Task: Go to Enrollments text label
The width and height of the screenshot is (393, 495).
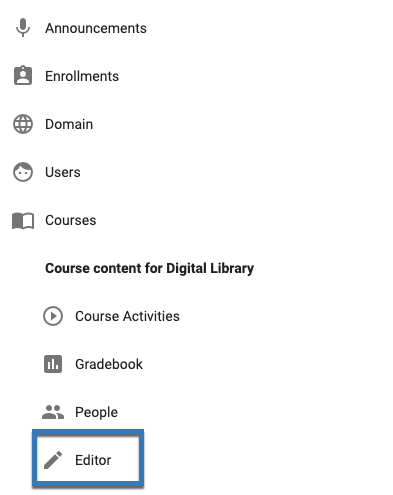Action: point(82,76)
